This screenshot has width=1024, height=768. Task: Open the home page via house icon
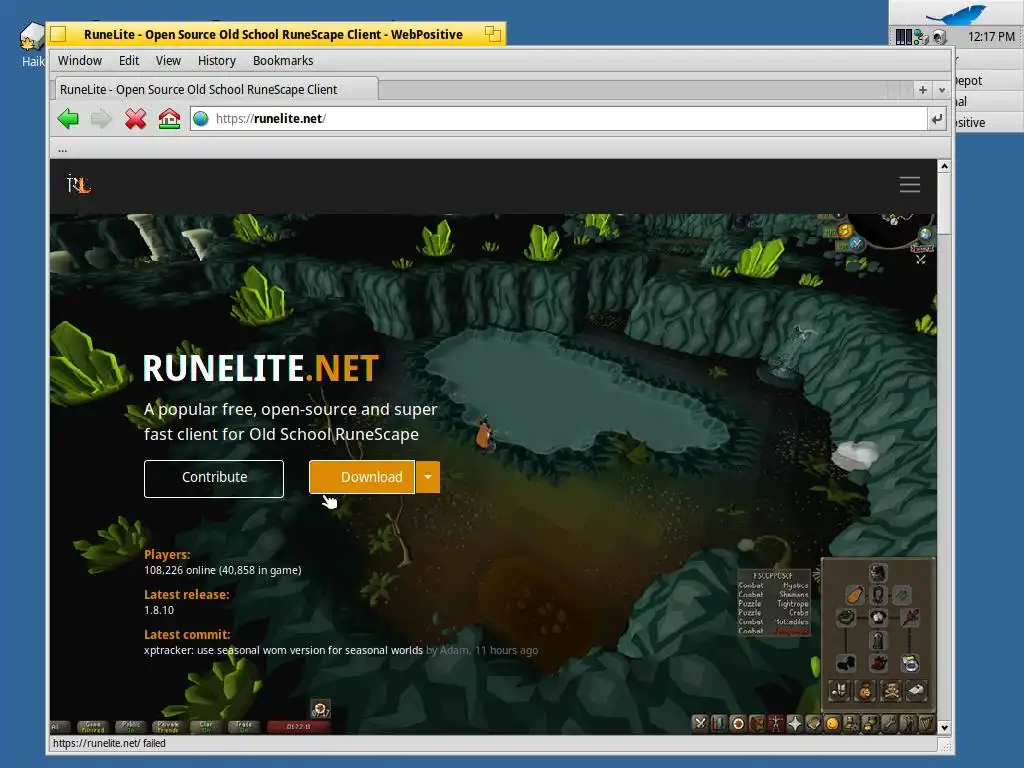click(169, 119)
